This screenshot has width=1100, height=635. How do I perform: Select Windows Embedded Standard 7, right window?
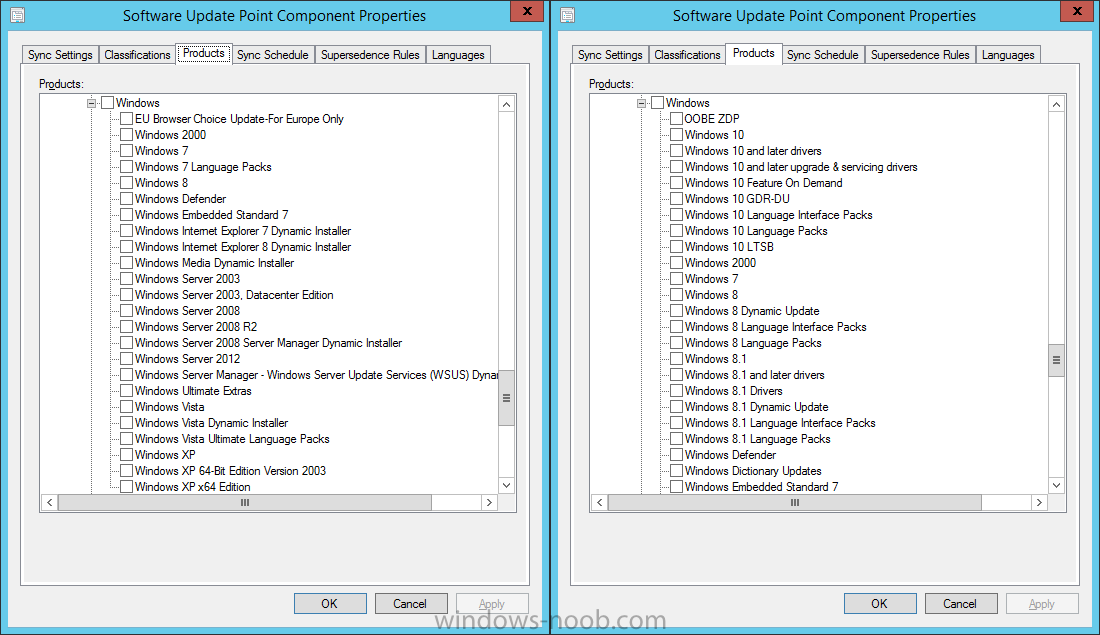click(x=761, y=487)
